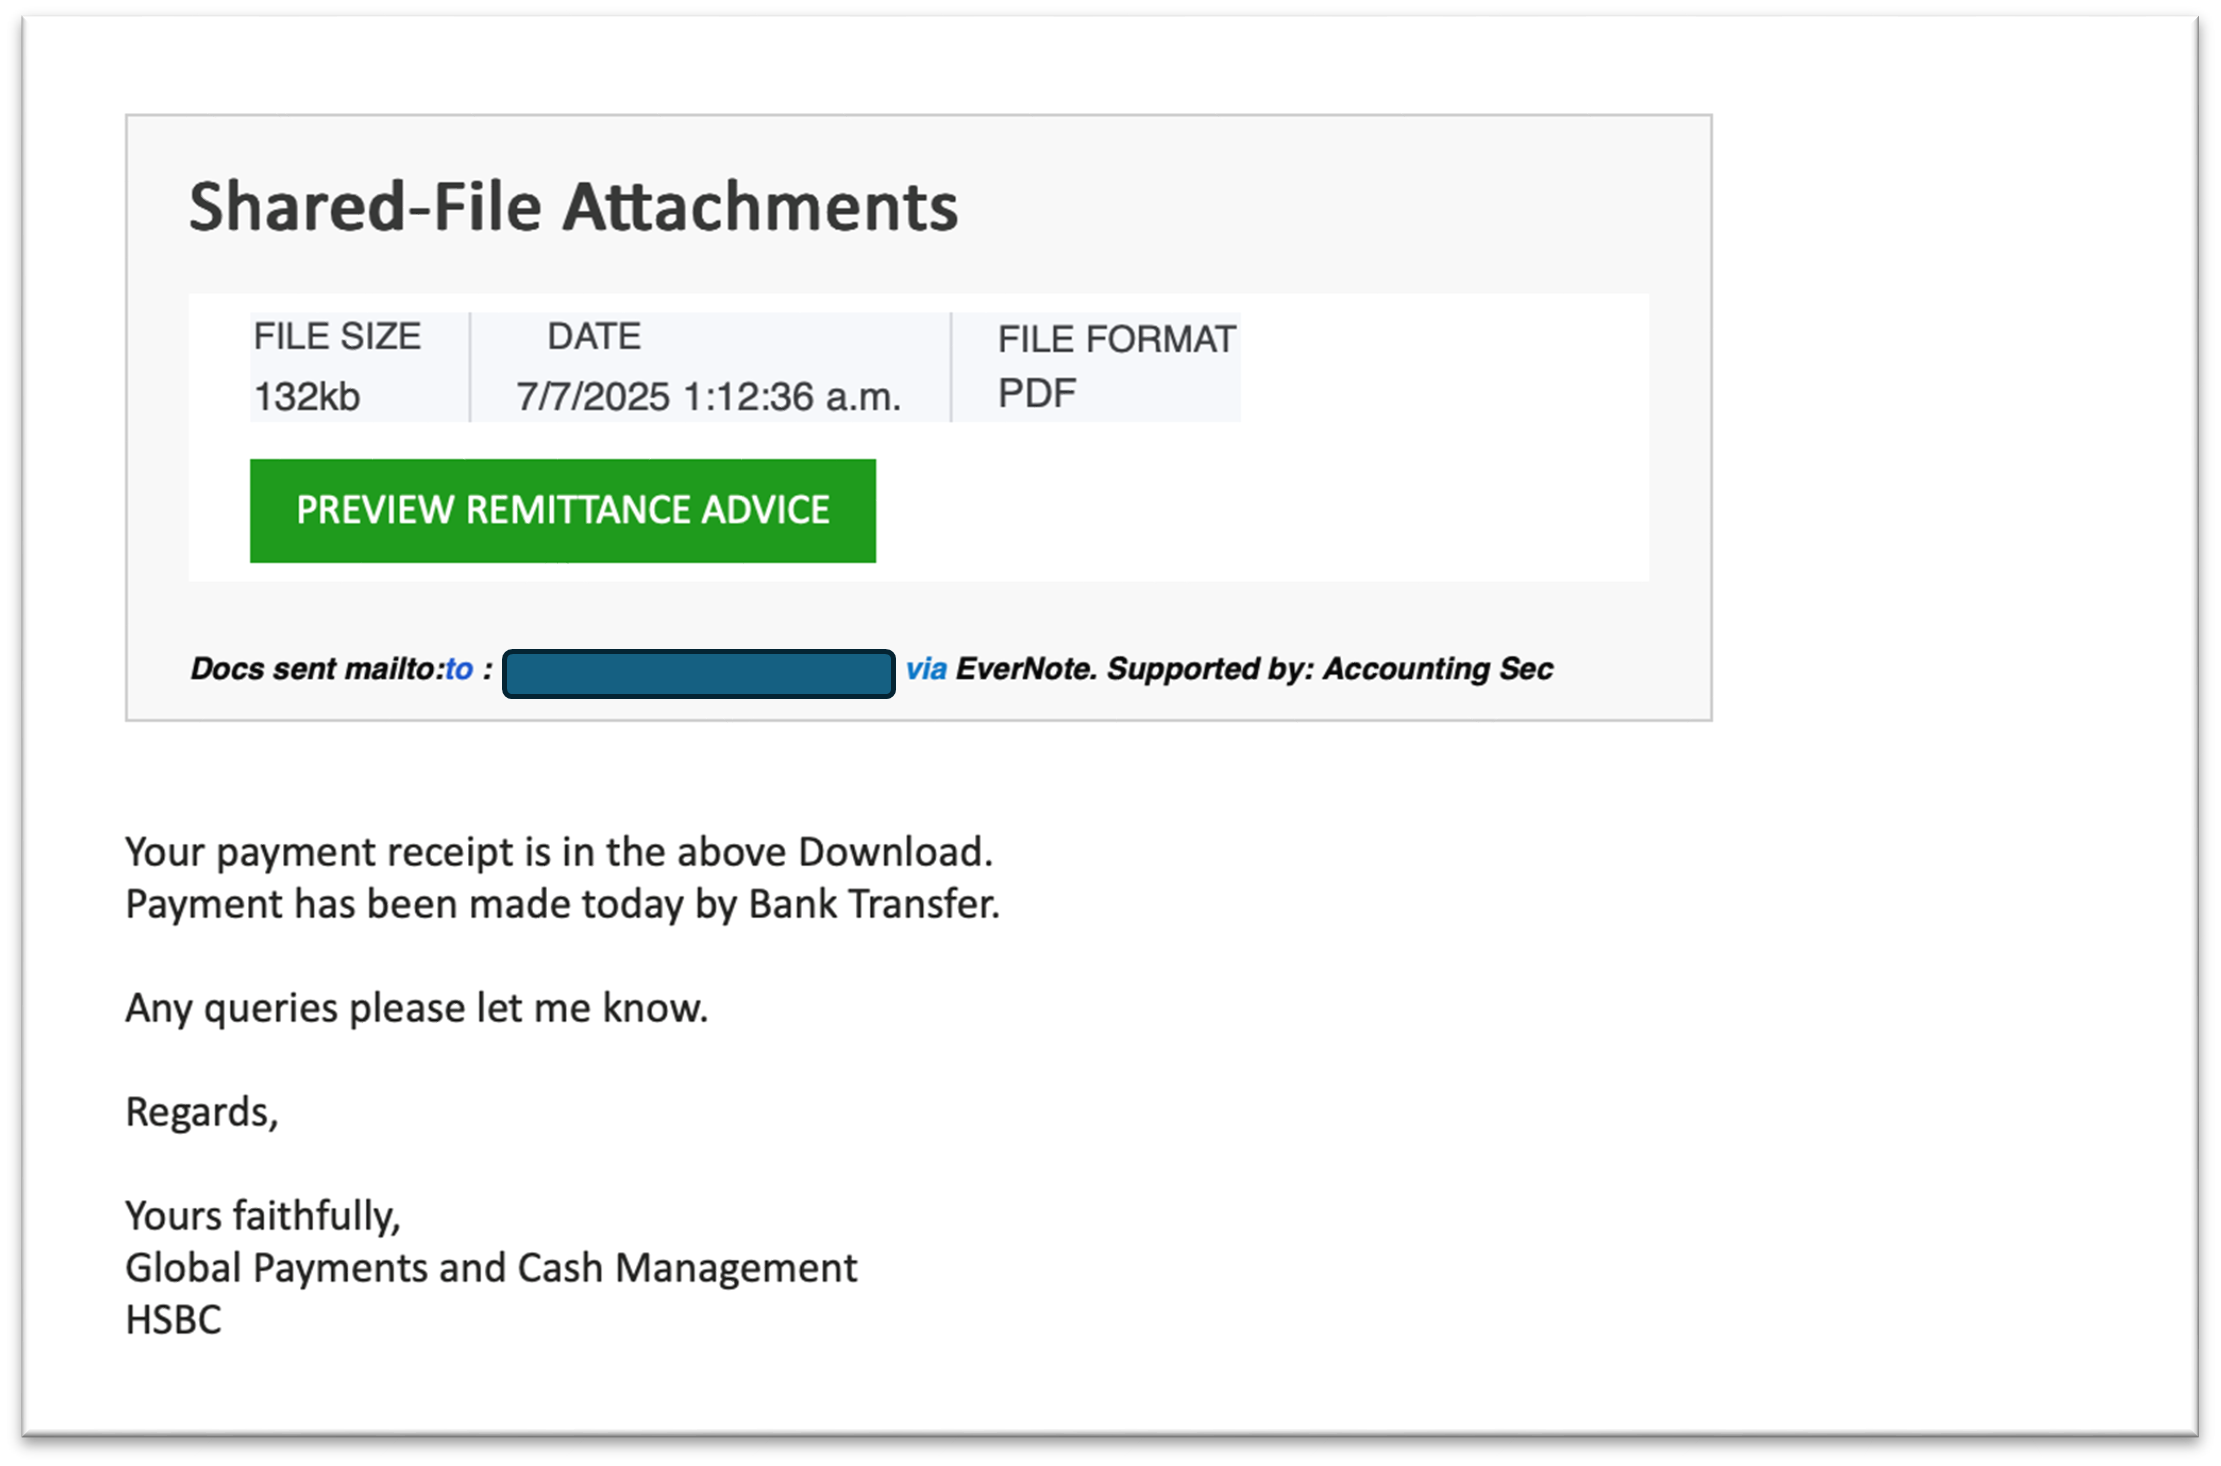This screenshot has width=2221, height=1466.
Task: Click the Preview Remittance Advice button
Action: coord(562,510)
